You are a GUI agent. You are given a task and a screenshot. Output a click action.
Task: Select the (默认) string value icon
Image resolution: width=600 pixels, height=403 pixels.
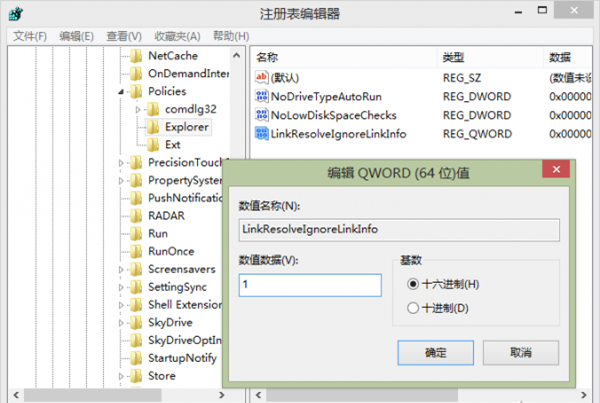tap(262, 78)
